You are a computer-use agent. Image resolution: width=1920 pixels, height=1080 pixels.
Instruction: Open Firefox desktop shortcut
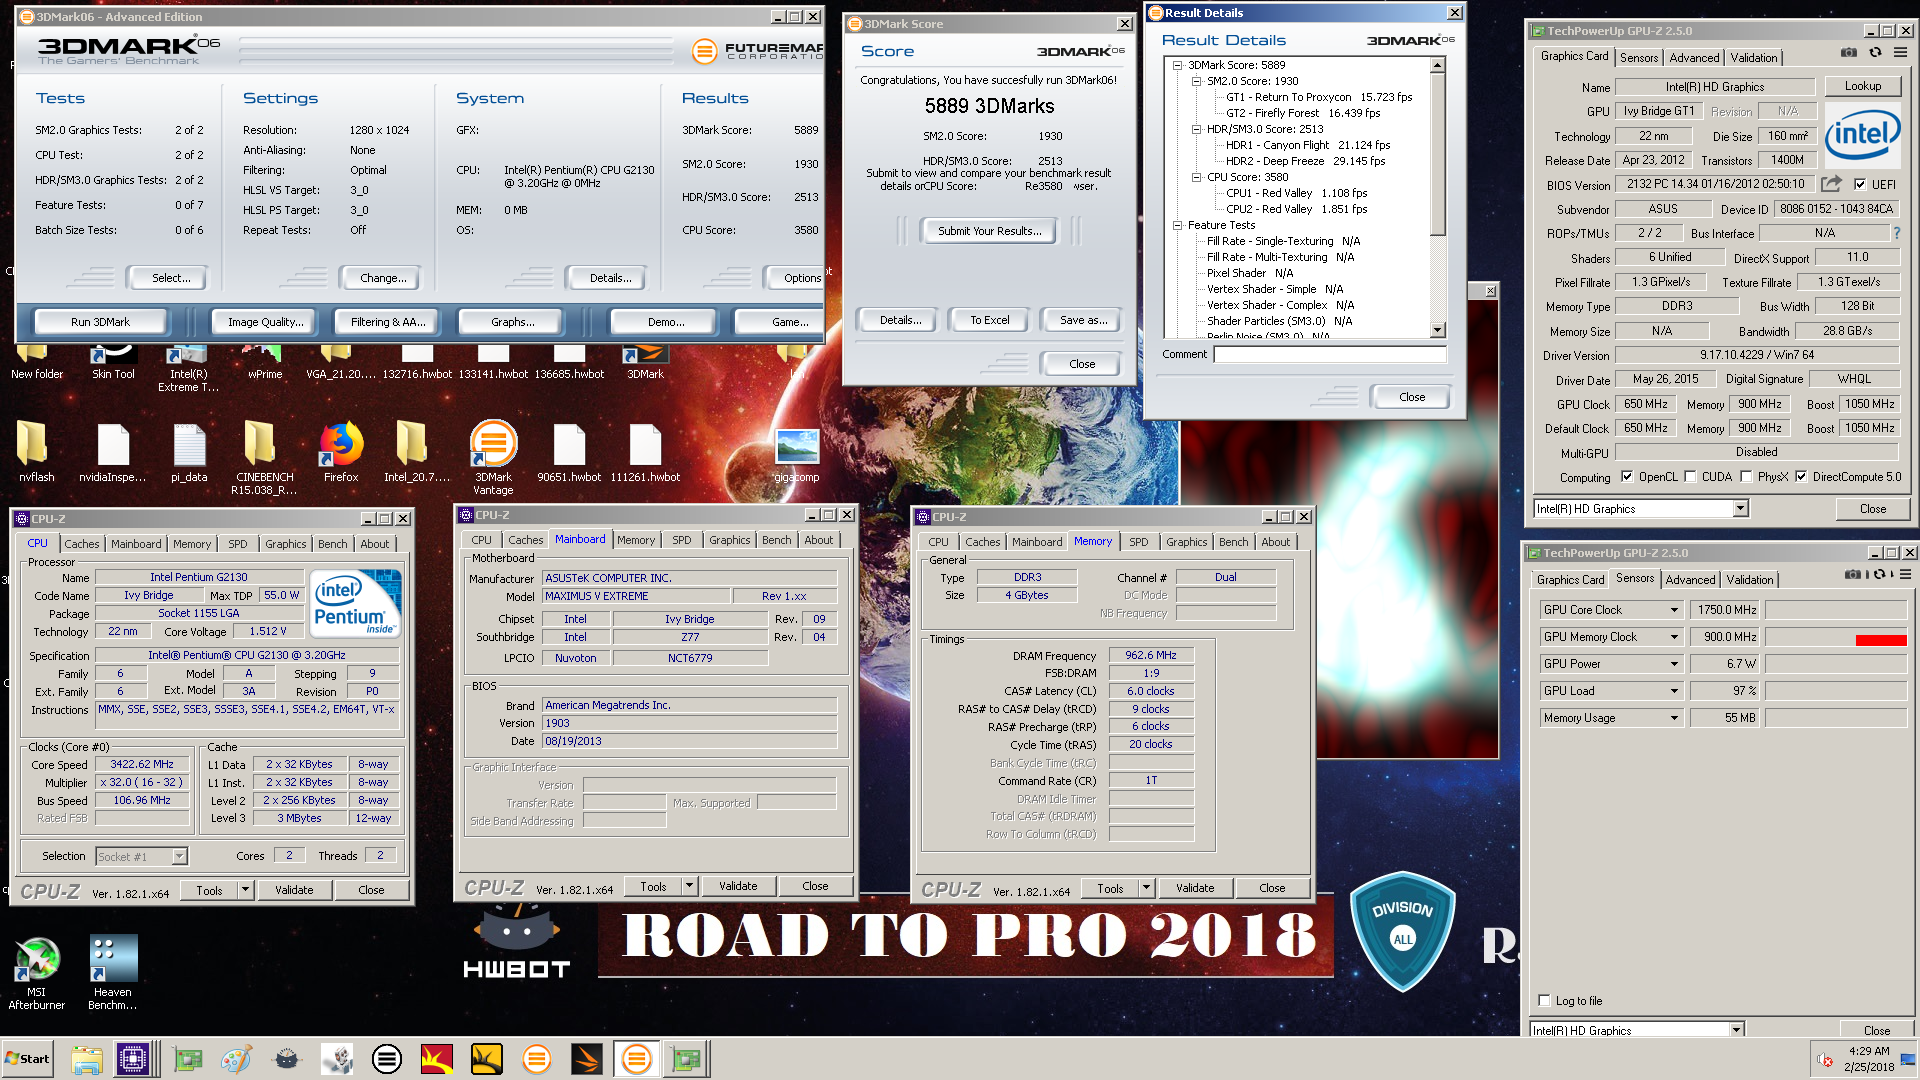tap(341, 452)
